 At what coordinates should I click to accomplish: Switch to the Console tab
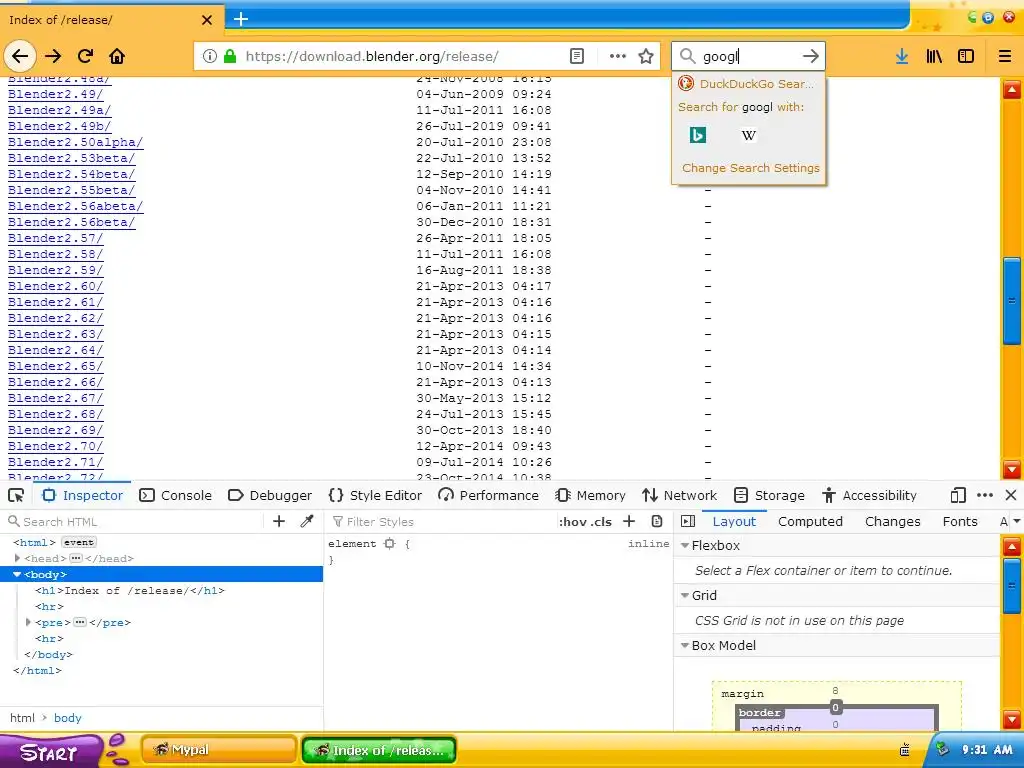pyautogui.click(x=176, y=496)
